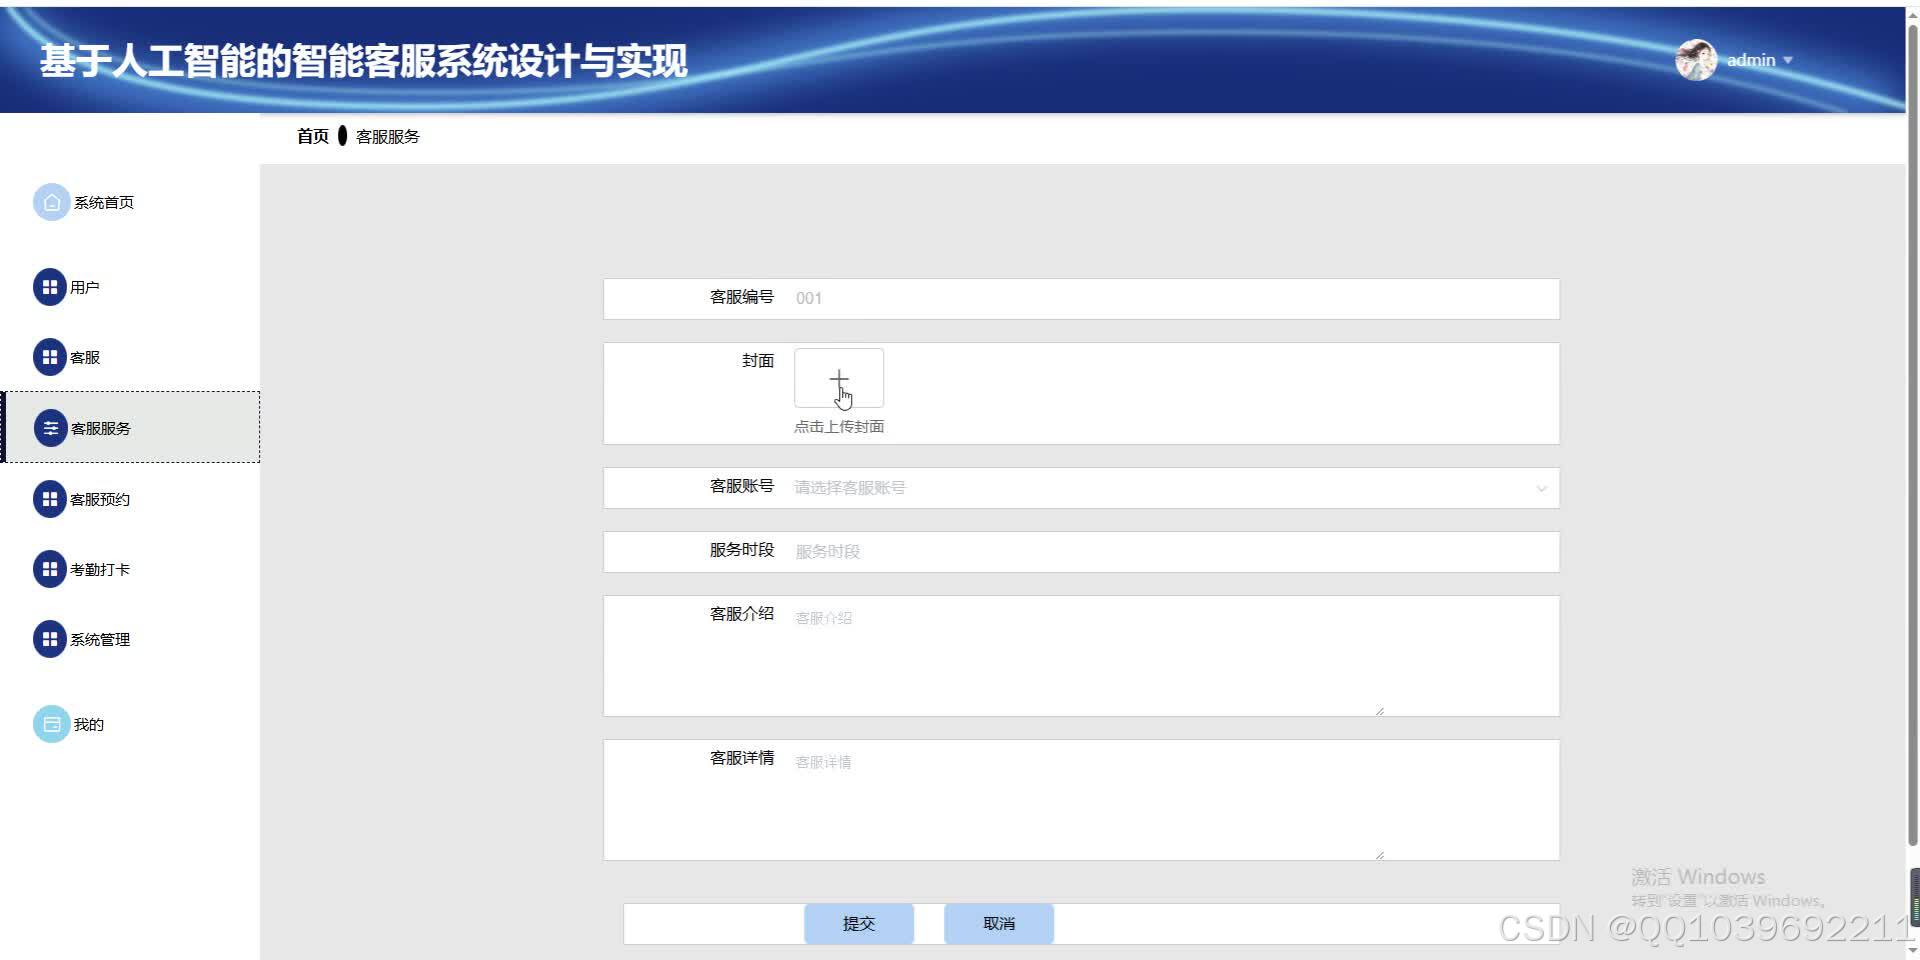Select the 用户 sidebar icon
Viewport: 1920px width, 960px height.
point(52,286)
